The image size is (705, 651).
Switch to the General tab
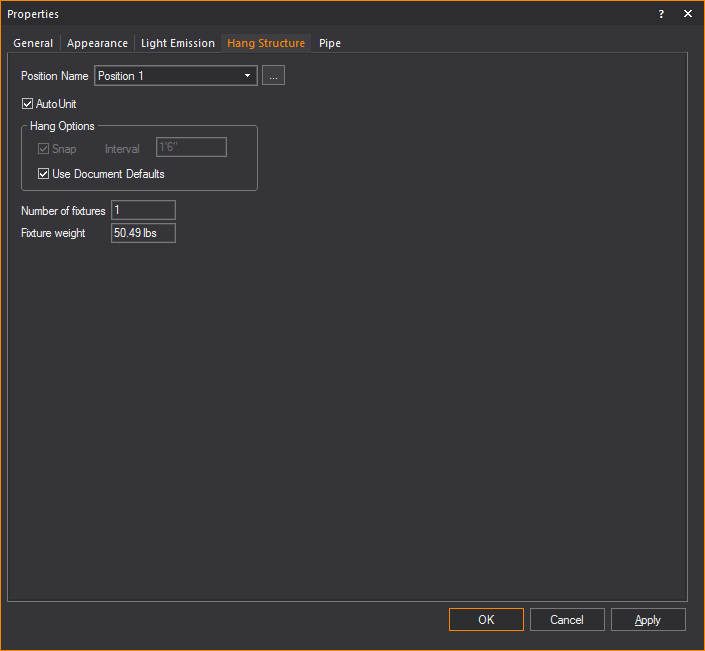click(33, 43)
